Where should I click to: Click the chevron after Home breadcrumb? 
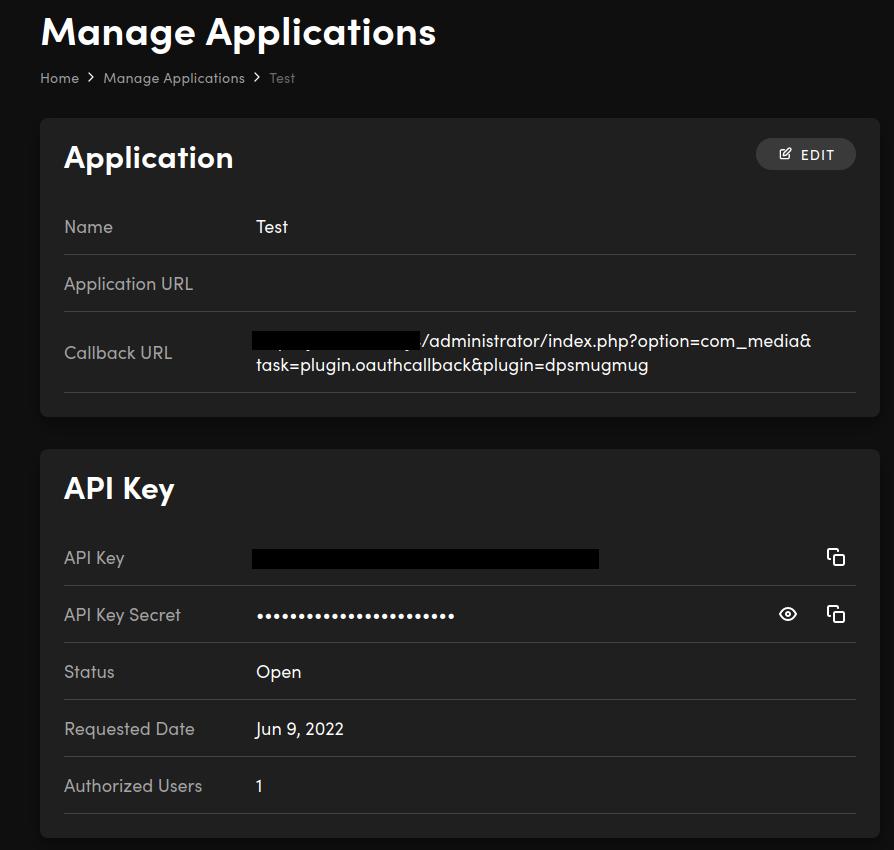point(91,78)
